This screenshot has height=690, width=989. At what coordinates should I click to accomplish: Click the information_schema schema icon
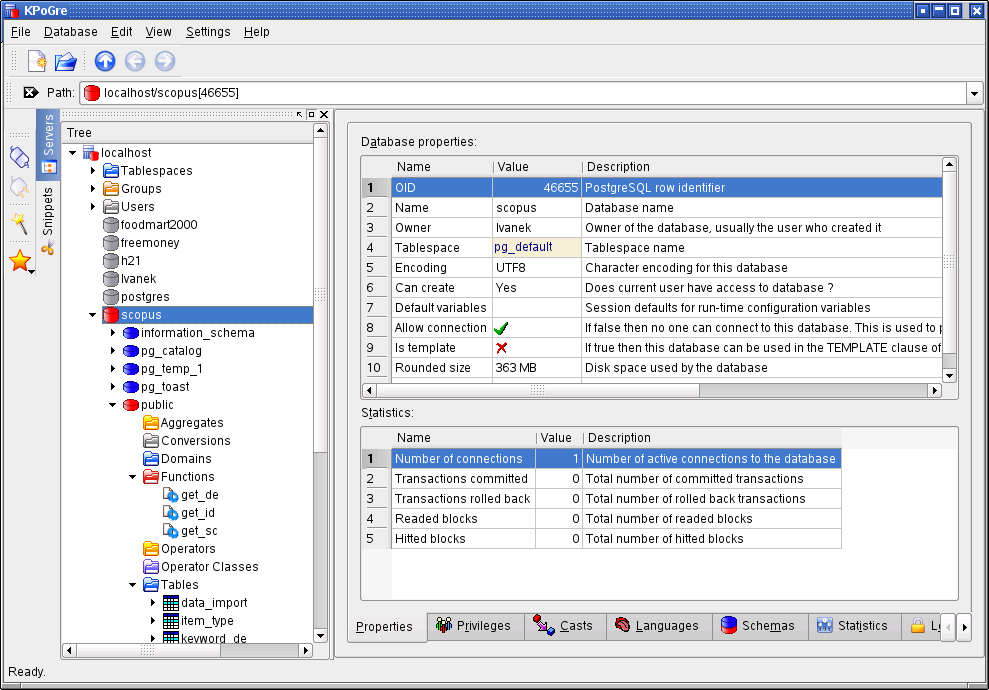click(131, 333)
